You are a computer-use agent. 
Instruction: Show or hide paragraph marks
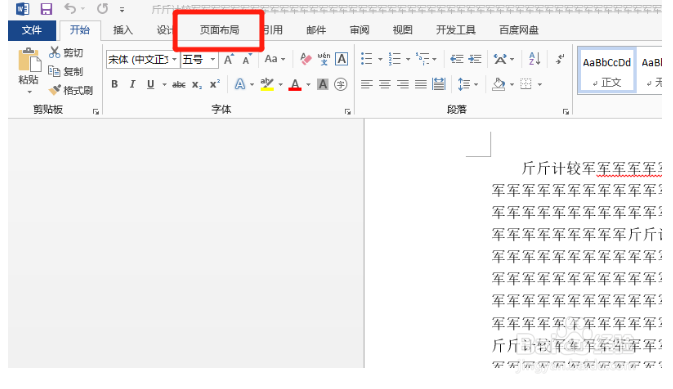point(560,59)
